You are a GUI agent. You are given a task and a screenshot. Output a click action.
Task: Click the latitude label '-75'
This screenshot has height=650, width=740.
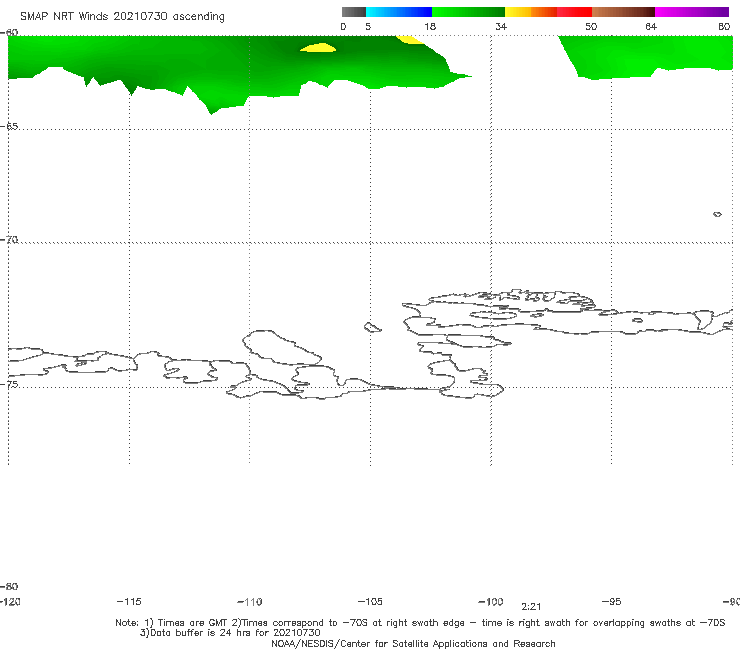click(9, 384)
